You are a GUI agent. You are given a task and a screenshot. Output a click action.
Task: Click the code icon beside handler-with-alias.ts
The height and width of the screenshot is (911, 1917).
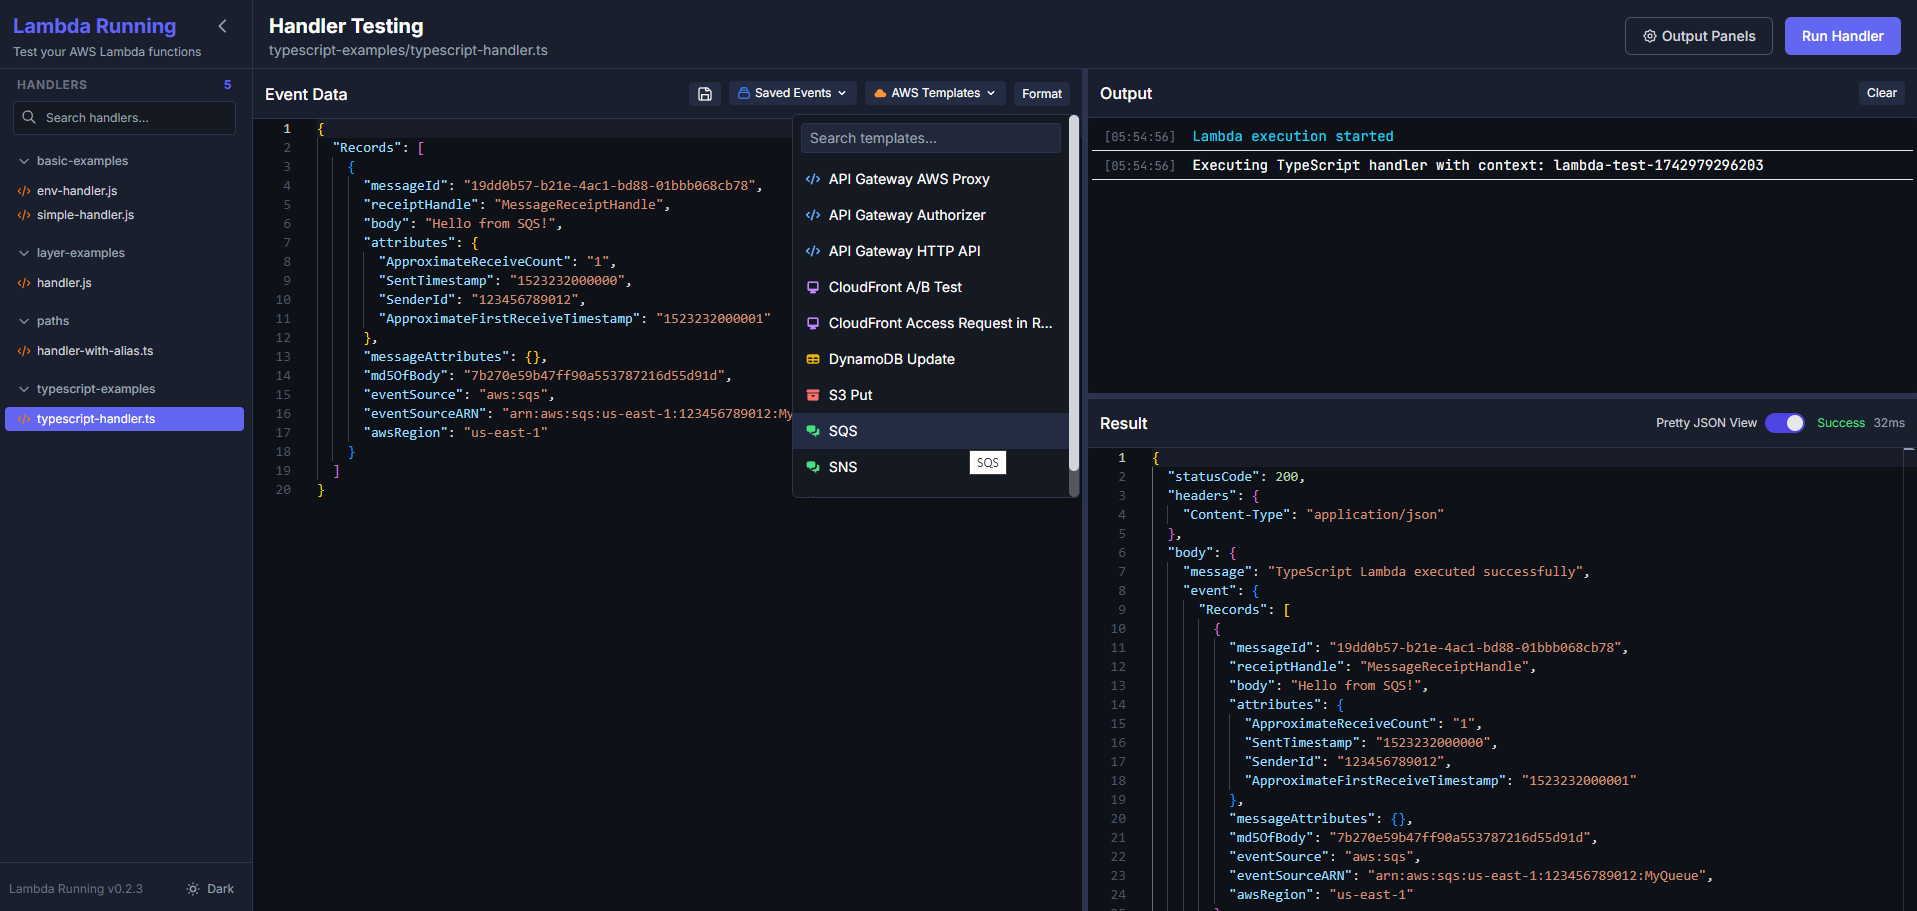24,351
